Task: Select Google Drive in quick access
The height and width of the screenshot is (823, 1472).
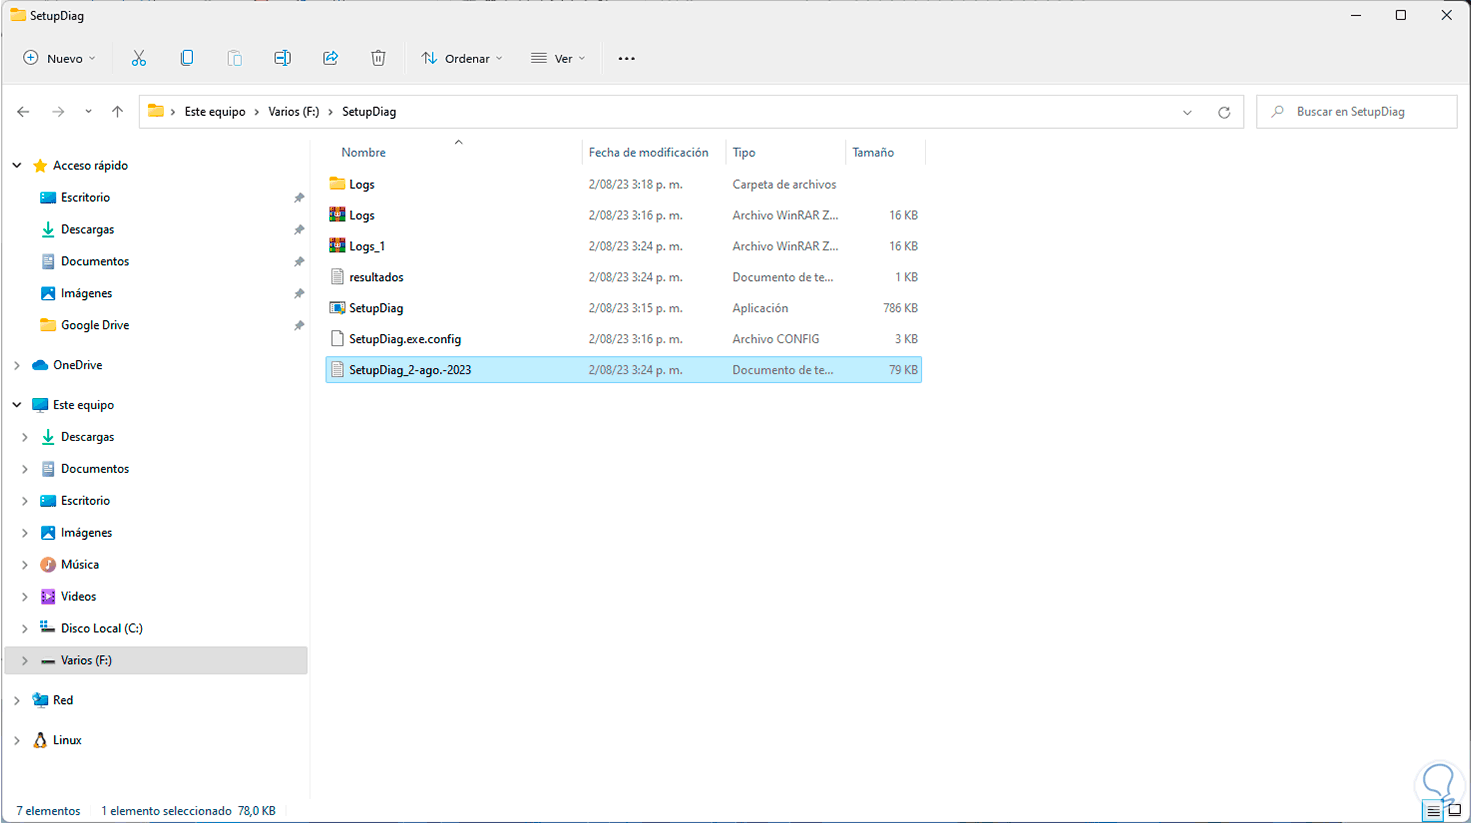Action: [95, 325]
